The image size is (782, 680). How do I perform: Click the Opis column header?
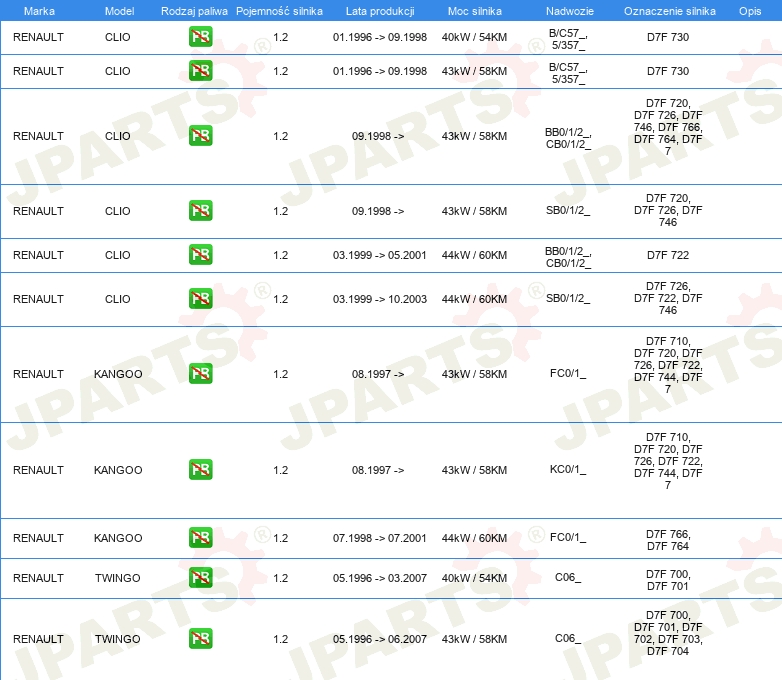tap(750, 11)
